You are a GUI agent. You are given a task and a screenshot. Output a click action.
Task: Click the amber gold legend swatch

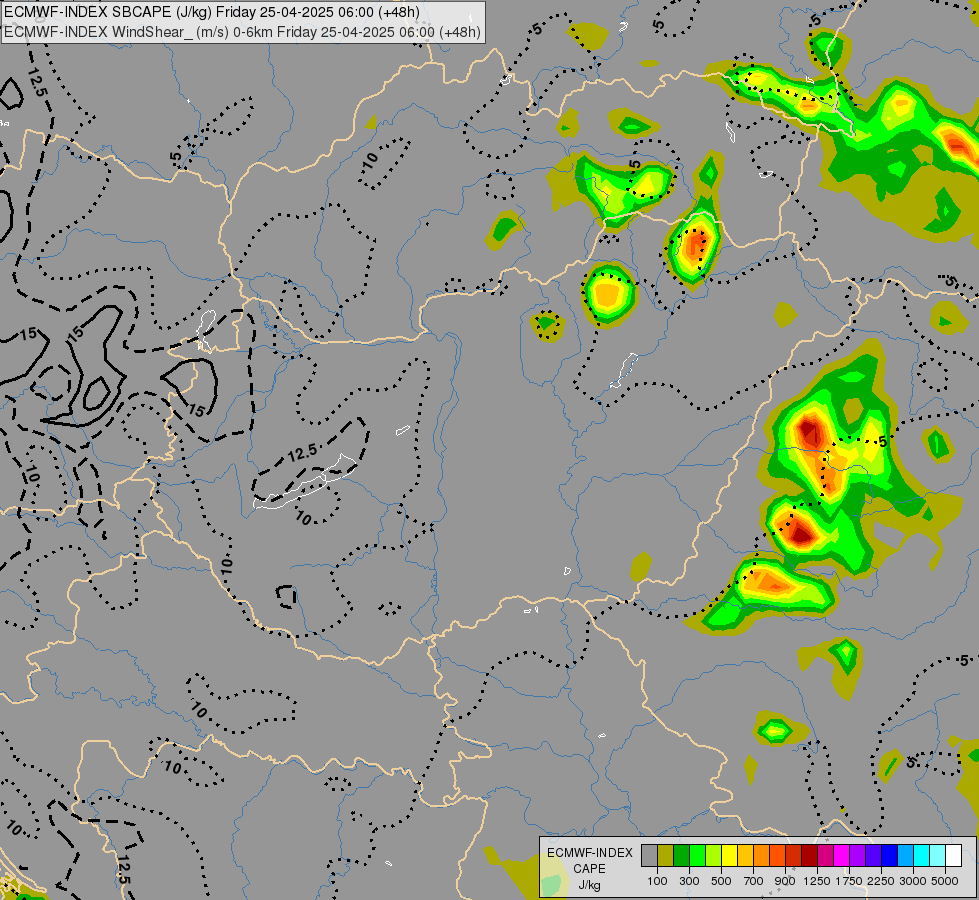745,856
